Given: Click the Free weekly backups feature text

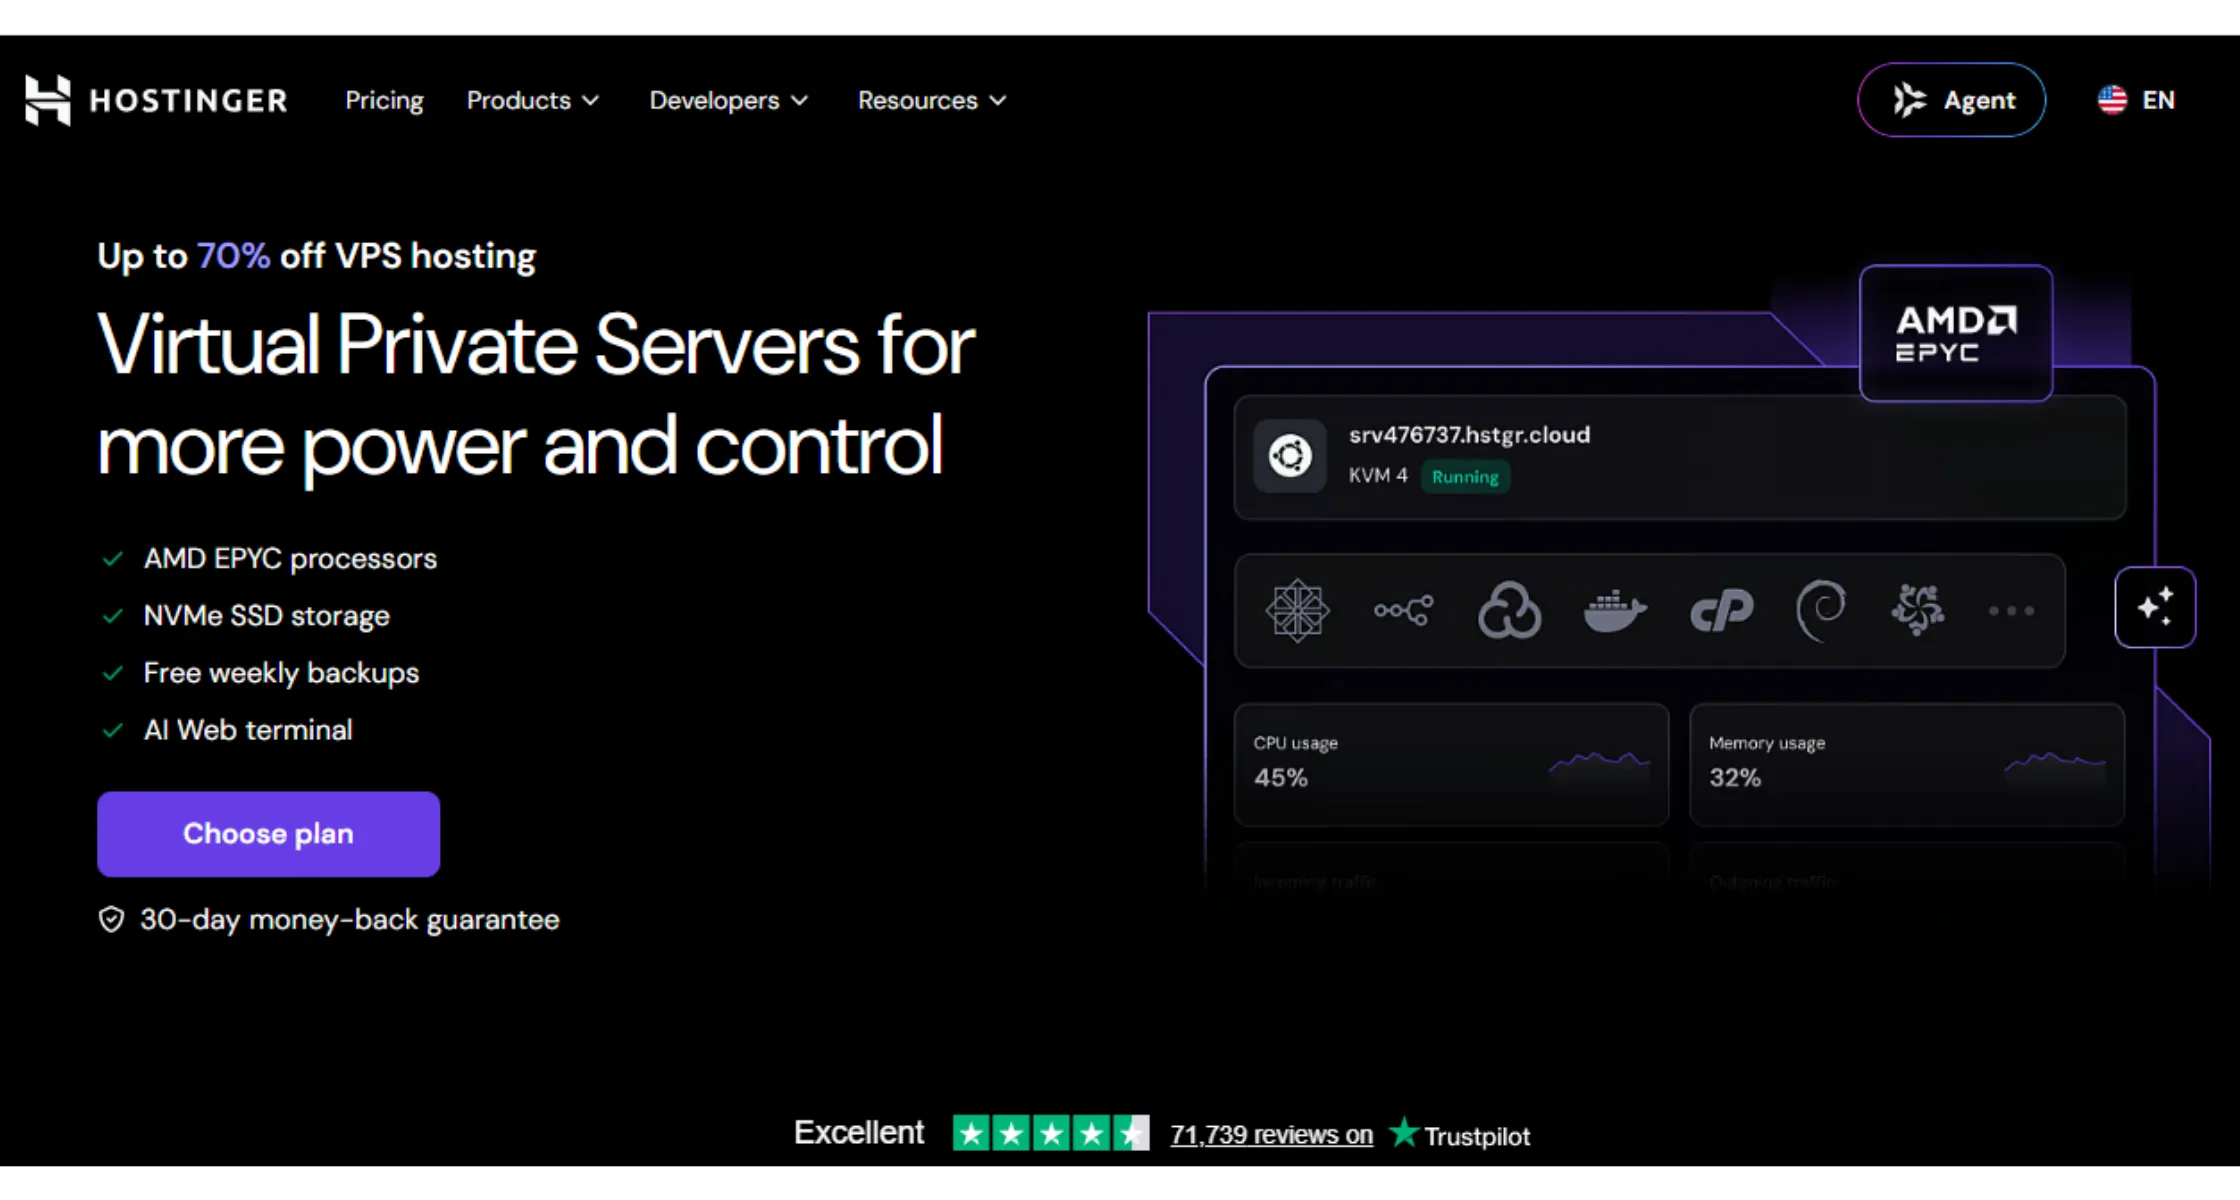Looking at the screenshot, I should 281,673.
